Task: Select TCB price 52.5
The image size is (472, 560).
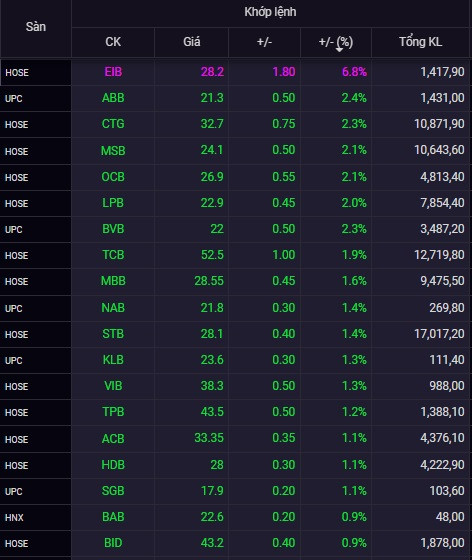Action: 212,255
